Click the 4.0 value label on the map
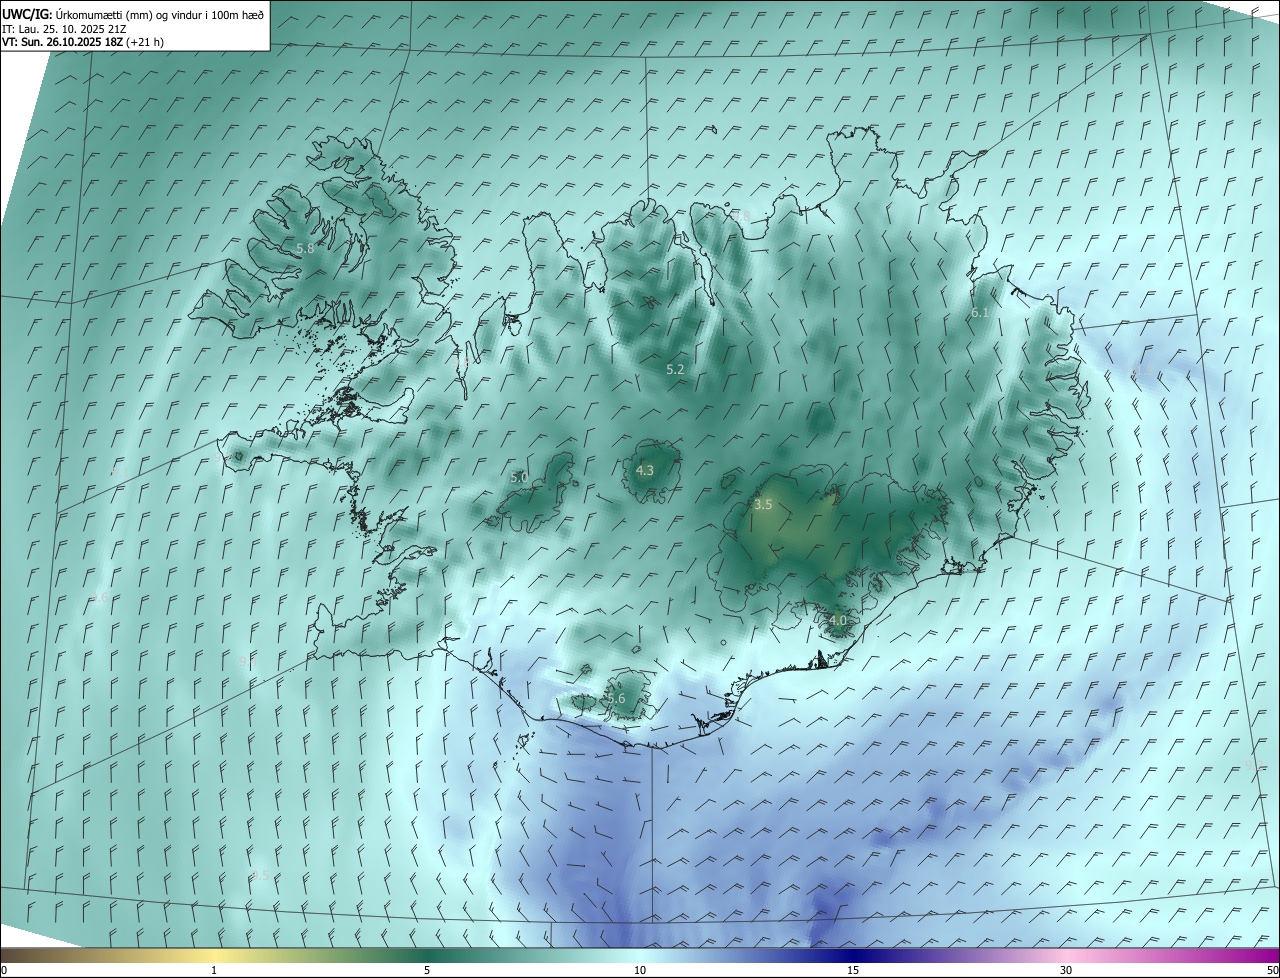Screen dimensions: 1280x978 pyautogui.click(x=838, y=620)
